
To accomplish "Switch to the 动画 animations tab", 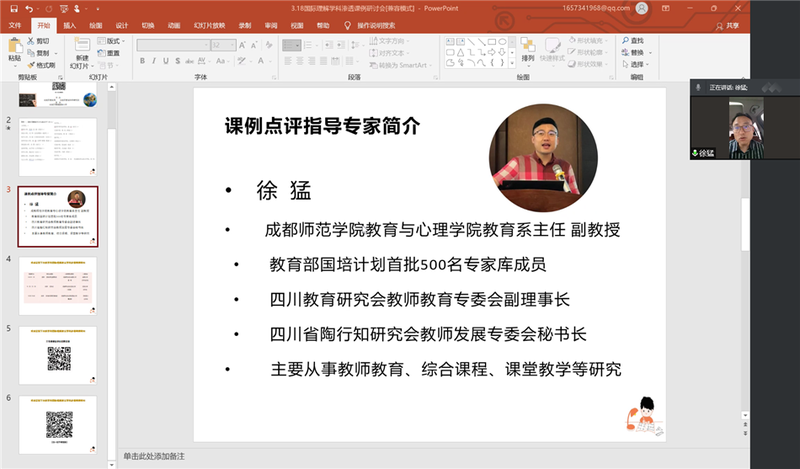I will tap(173, 25).
